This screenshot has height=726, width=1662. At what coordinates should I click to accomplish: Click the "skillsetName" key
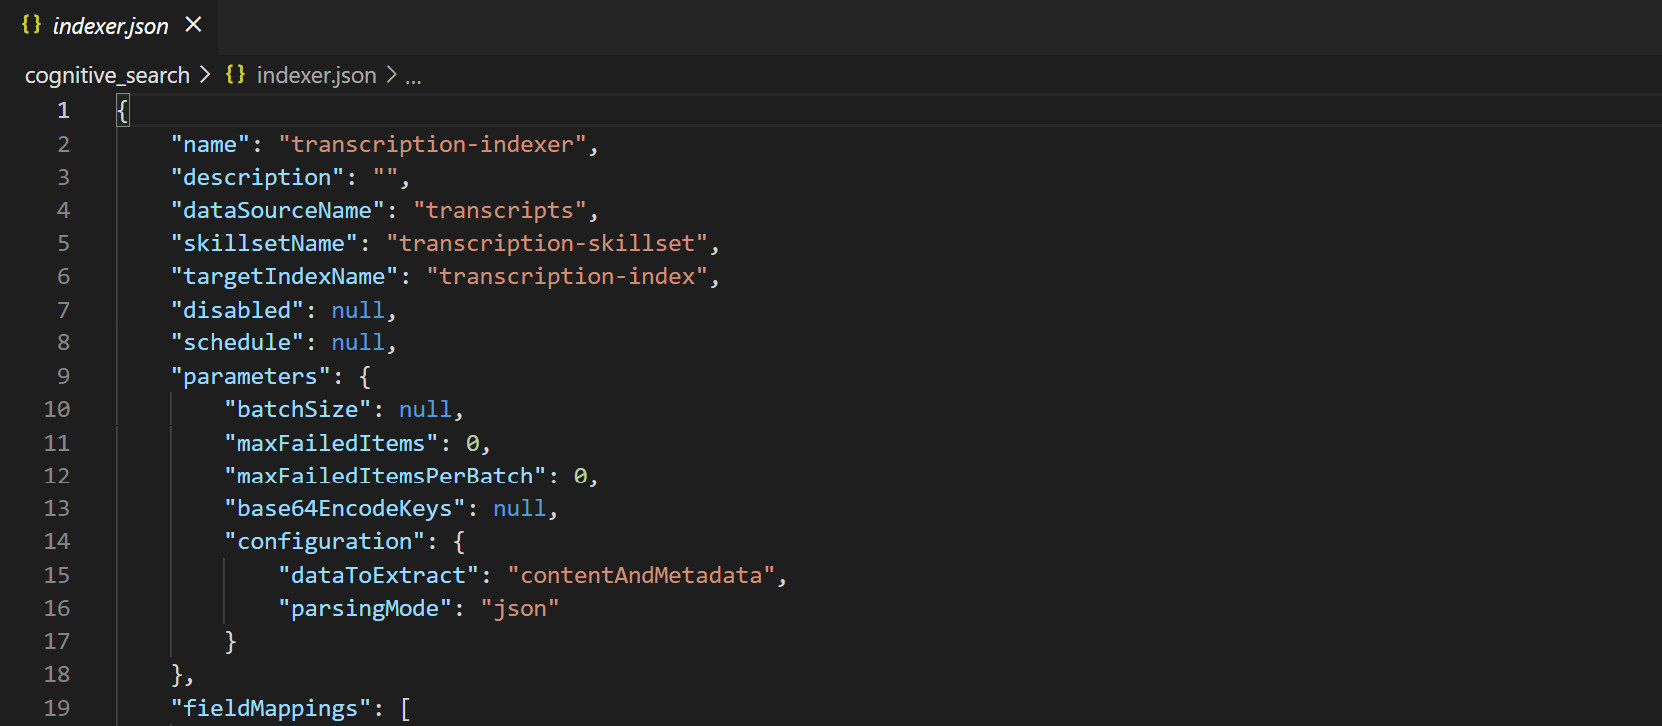(264, 243)
